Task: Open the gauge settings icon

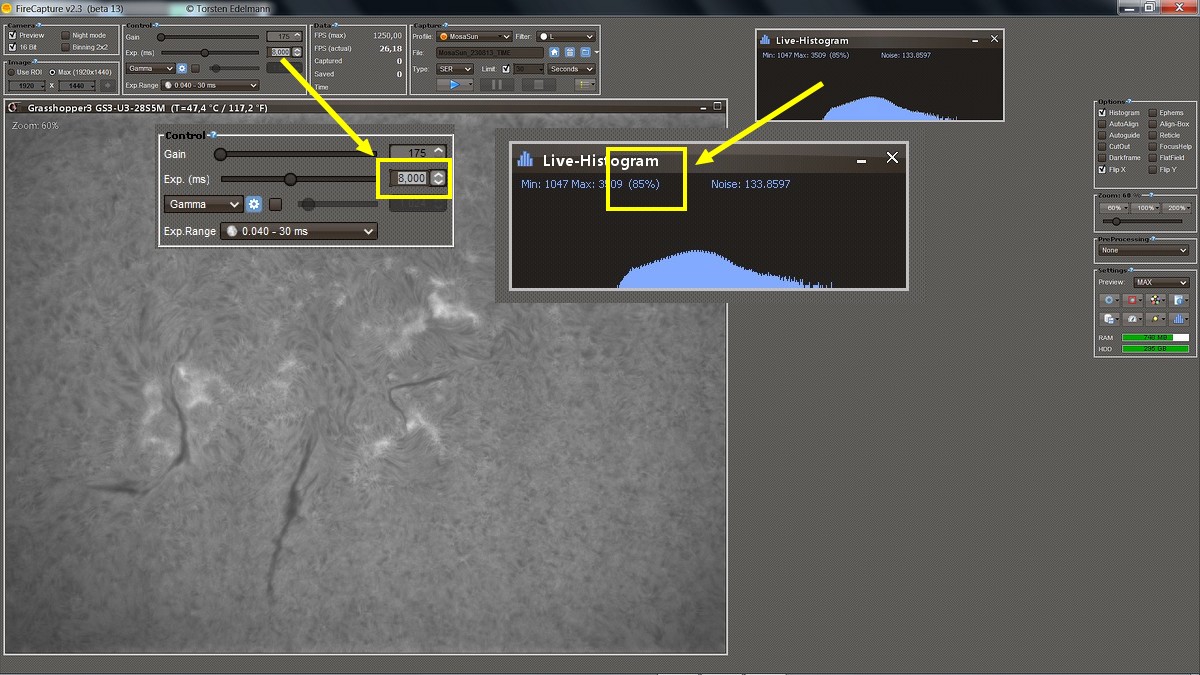Action: [x=1132, y=319]
